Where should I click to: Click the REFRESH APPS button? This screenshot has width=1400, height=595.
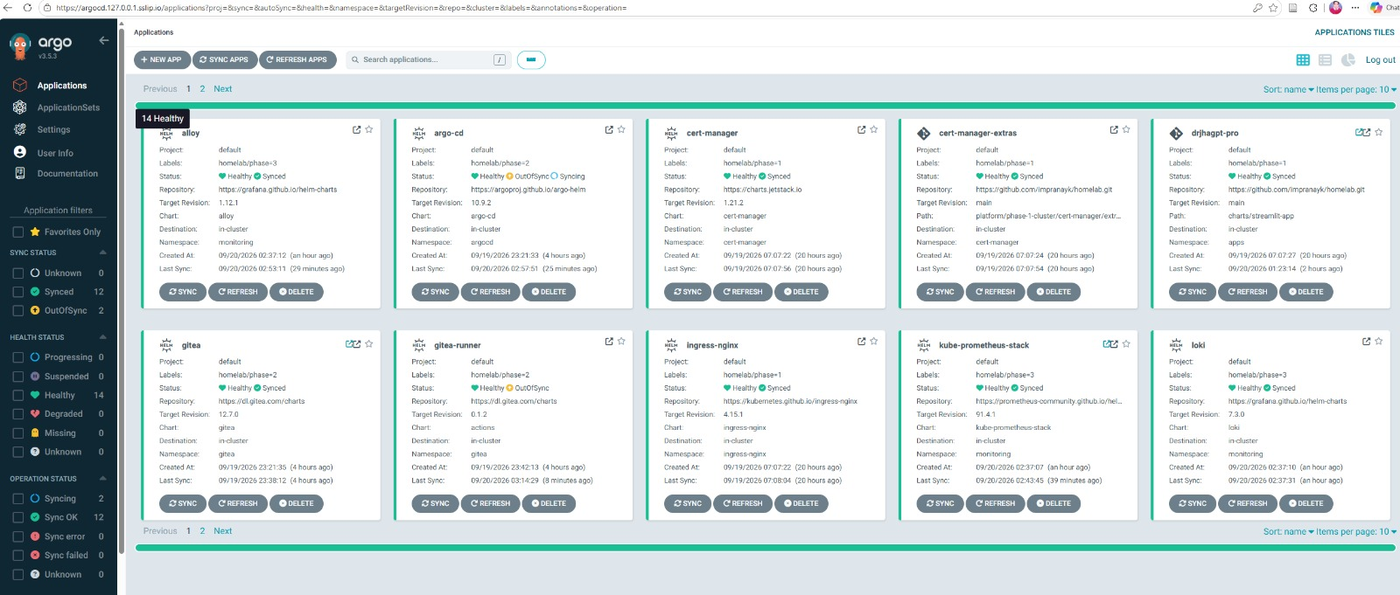point(297,60)
